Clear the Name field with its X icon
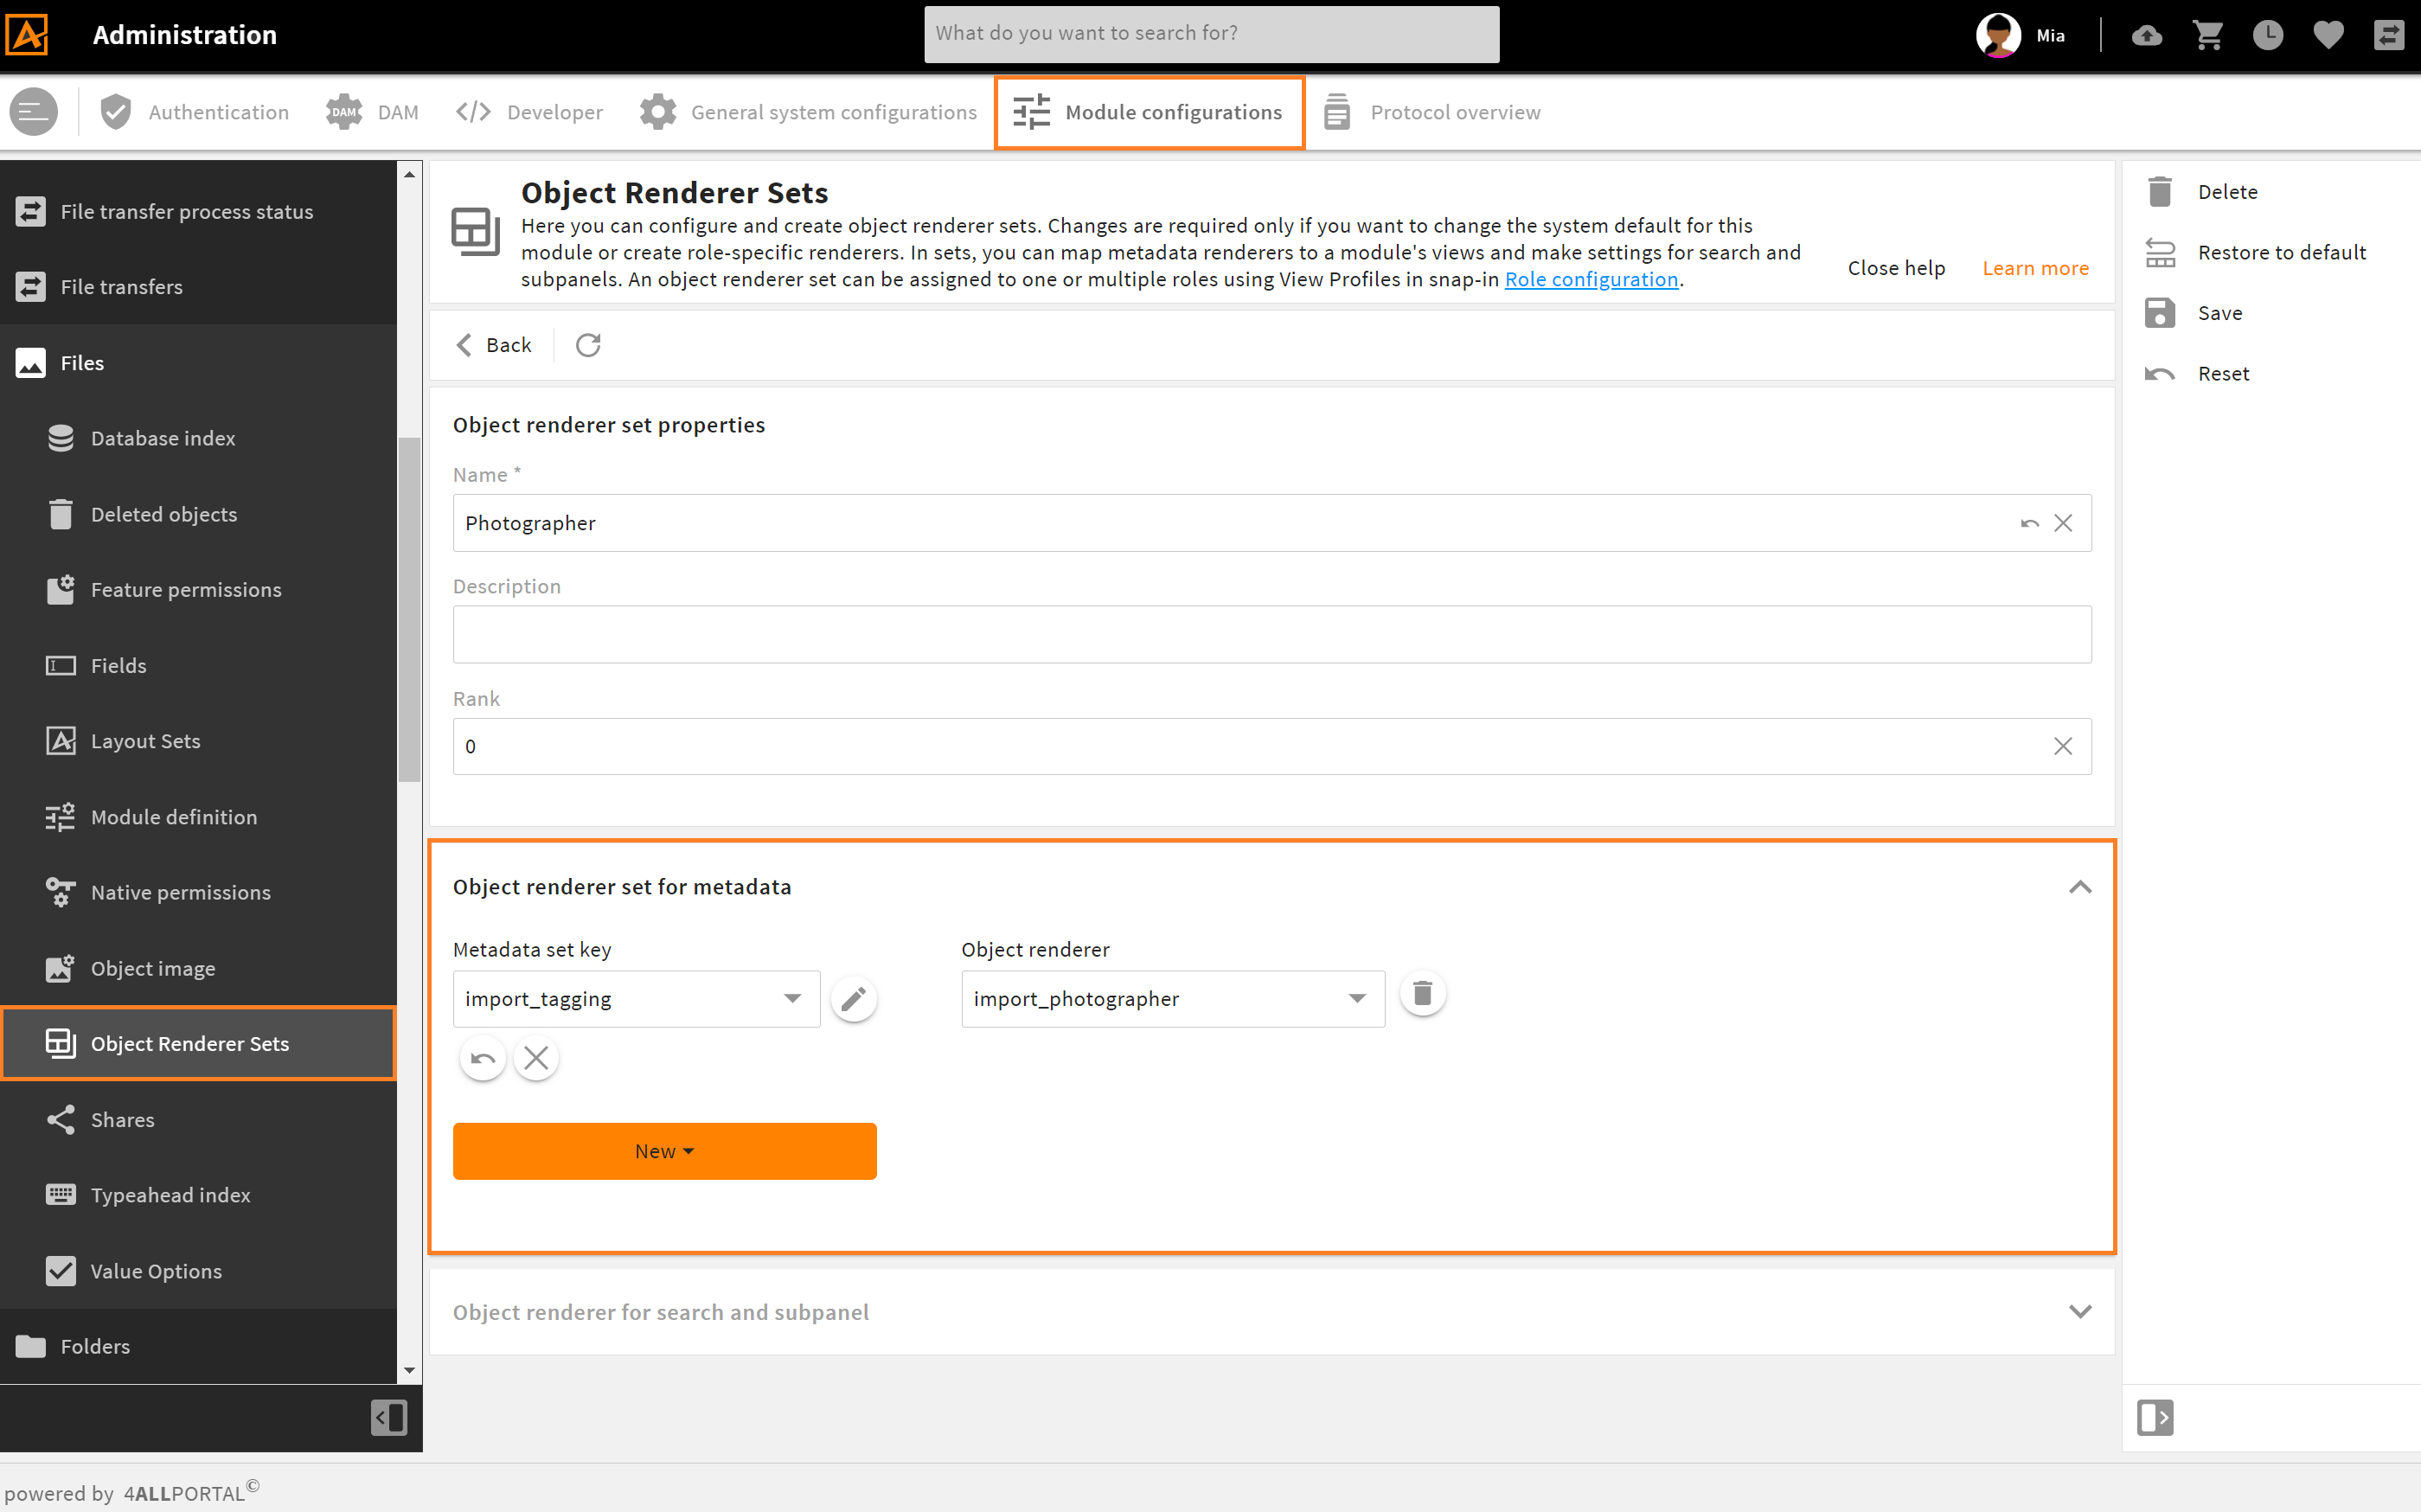This screenshot has width=2421, height=1512. [2063, 523]
